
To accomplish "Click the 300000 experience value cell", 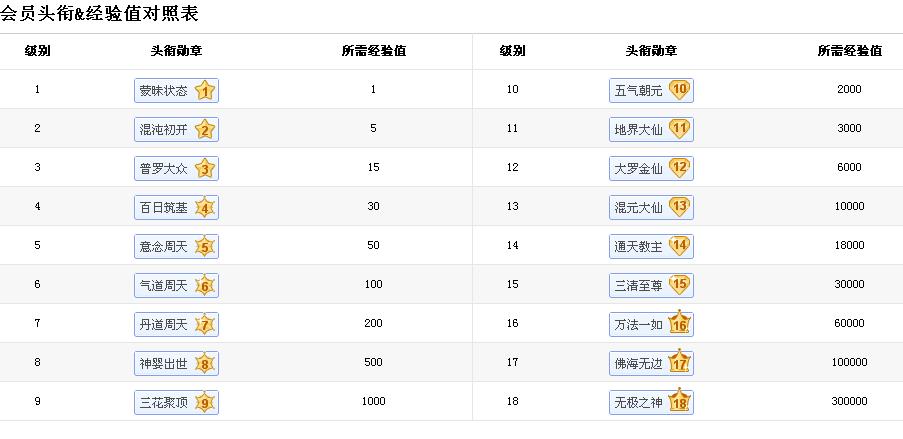I will coord(849,402).
